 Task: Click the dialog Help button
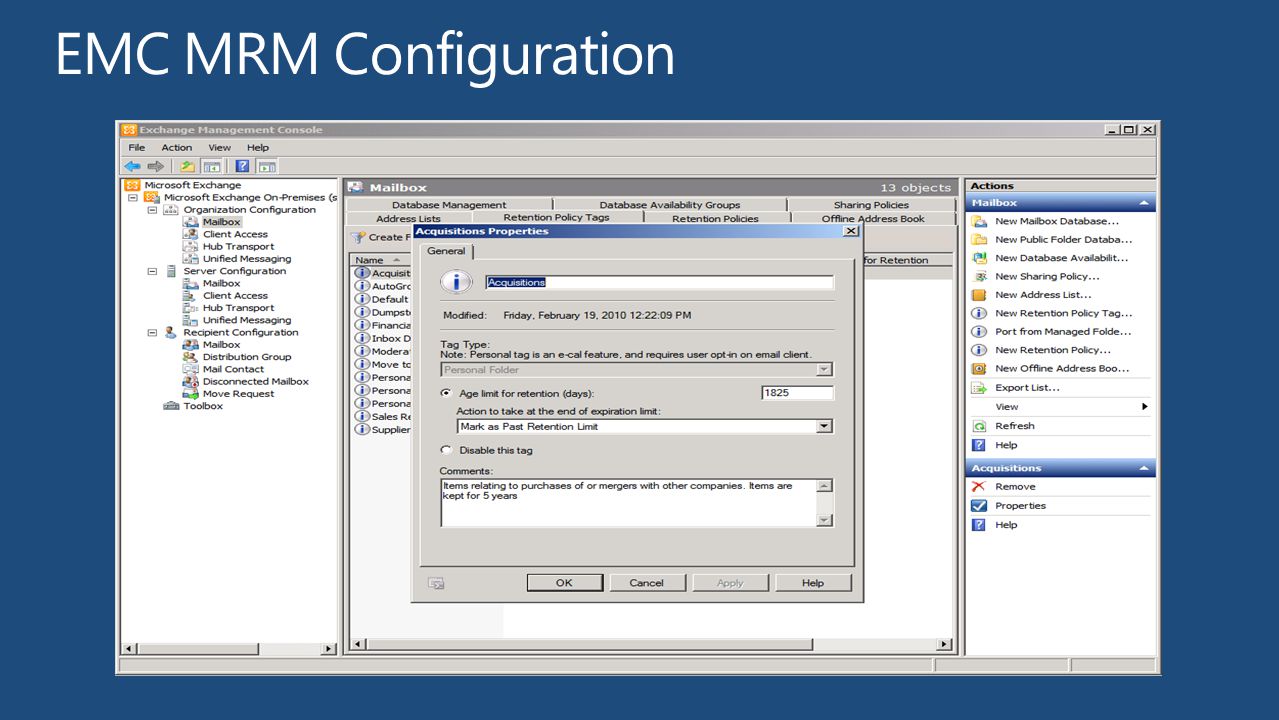click(x=813, y=583)
